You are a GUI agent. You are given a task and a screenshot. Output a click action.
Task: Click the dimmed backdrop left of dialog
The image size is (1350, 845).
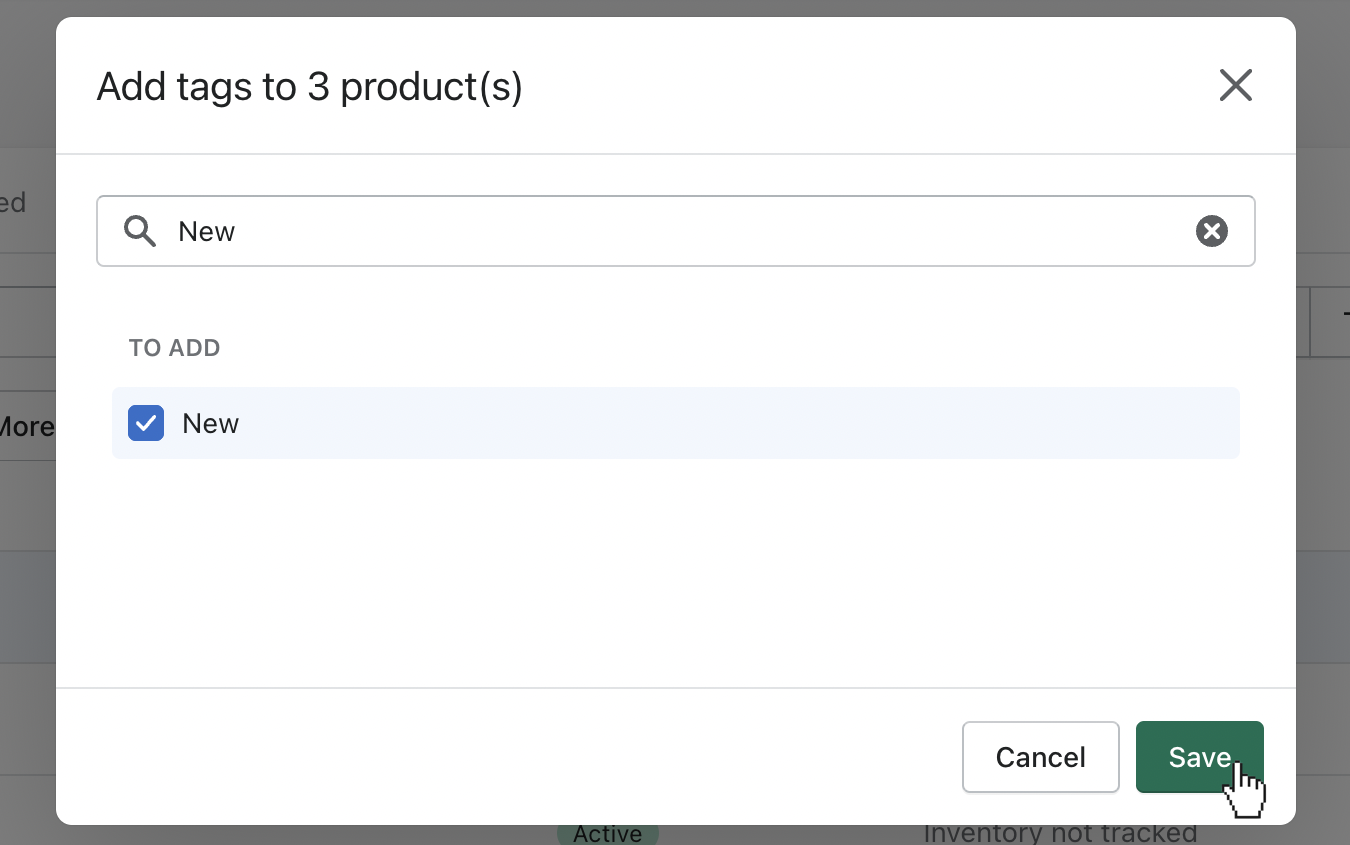[27, 600]
